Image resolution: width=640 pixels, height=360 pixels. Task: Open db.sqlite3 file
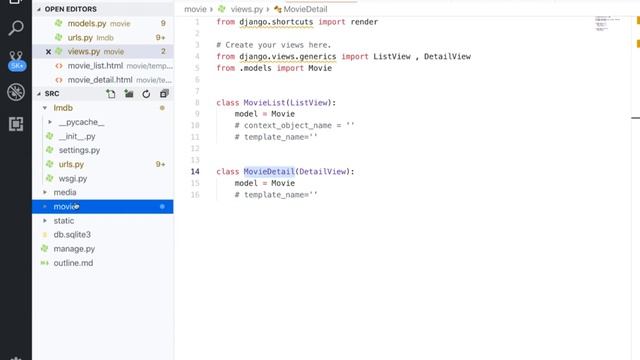pos(103,235)
